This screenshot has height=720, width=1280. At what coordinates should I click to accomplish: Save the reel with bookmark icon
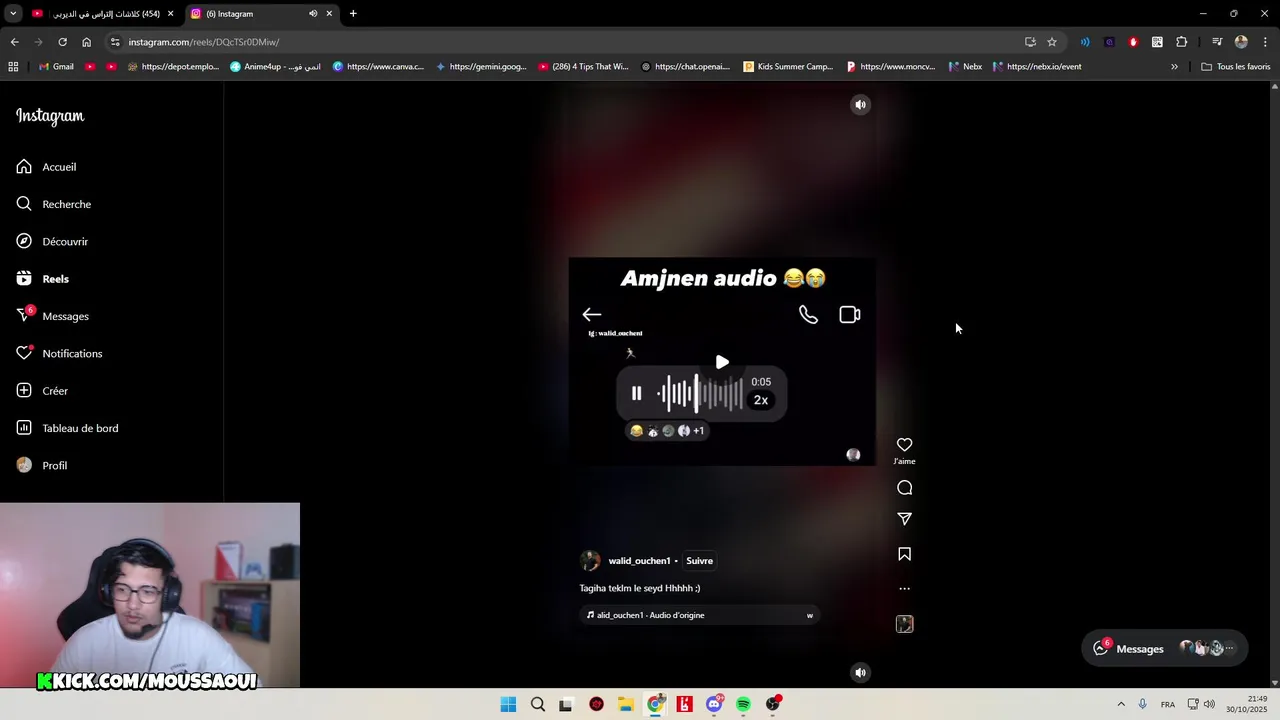pos(904,554)
